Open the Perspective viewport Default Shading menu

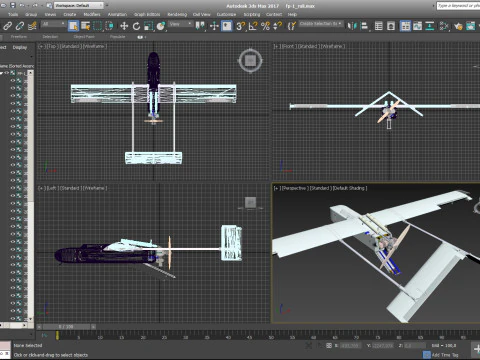(350, 188)
